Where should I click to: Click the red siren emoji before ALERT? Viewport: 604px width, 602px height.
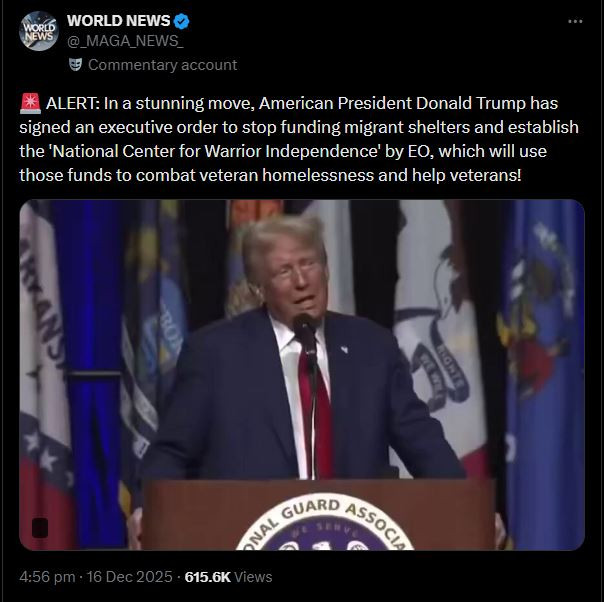[30, 103]
